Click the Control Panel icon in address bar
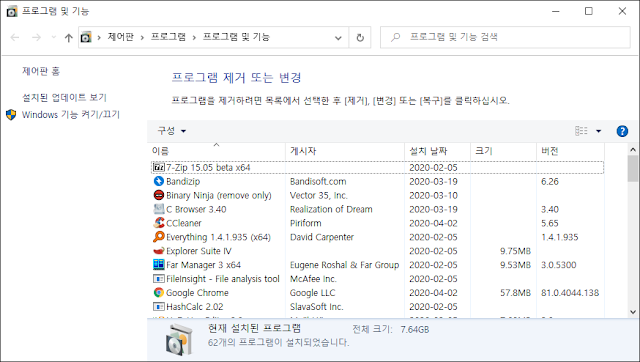Screen dimensions: 640x362 coord(86,38)
